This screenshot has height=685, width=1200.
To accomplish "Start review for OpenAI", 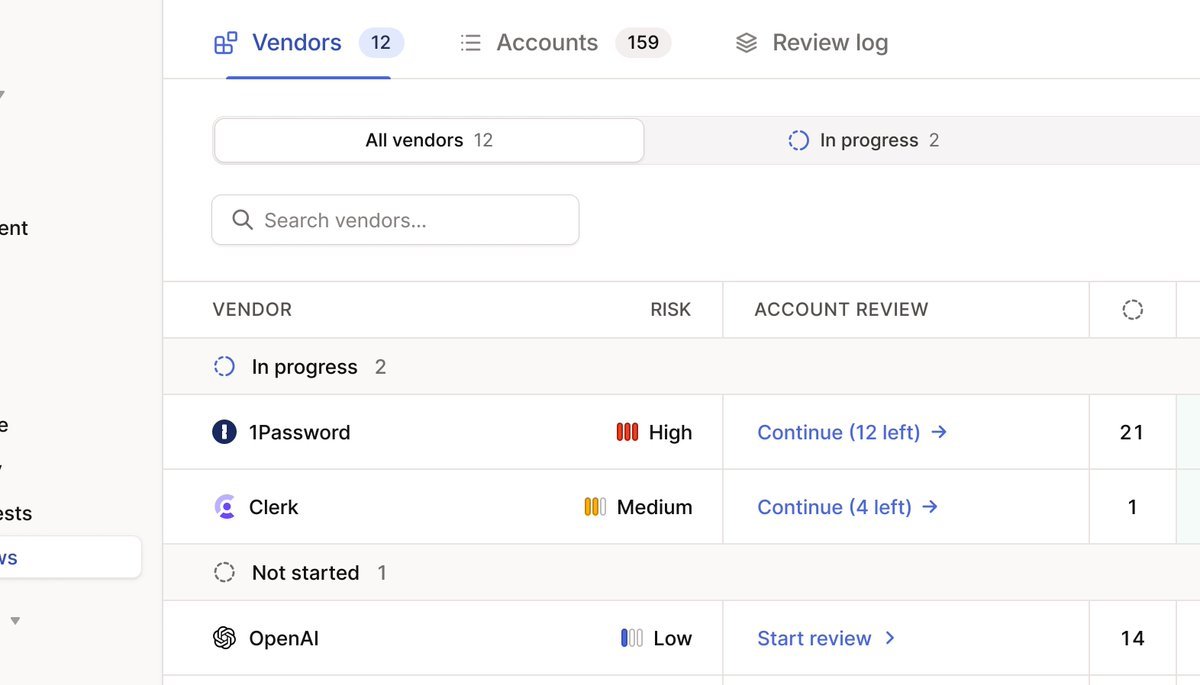I will [825, 638].
